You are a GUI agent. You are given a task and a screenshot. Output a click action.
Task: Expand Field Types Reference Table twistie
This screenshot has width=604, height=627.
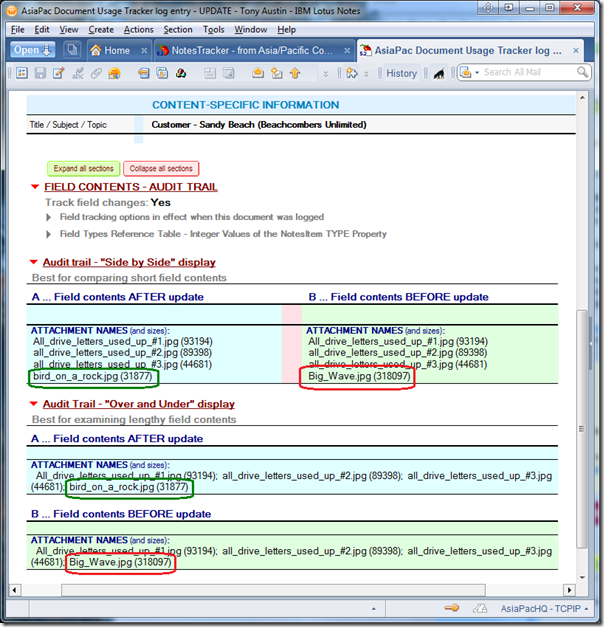[x=49, y=234]
